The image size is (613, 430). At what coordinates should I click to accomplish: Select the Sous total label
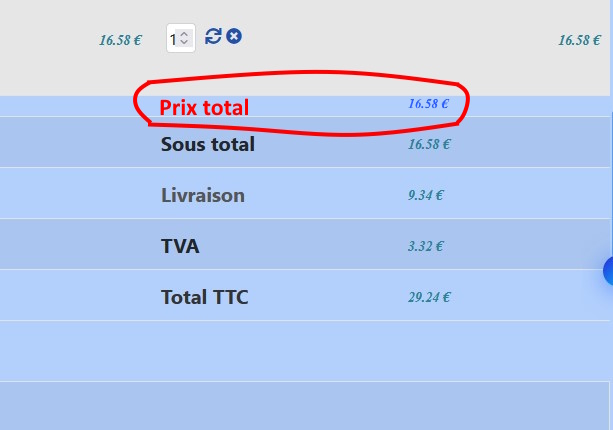[208, 144]
